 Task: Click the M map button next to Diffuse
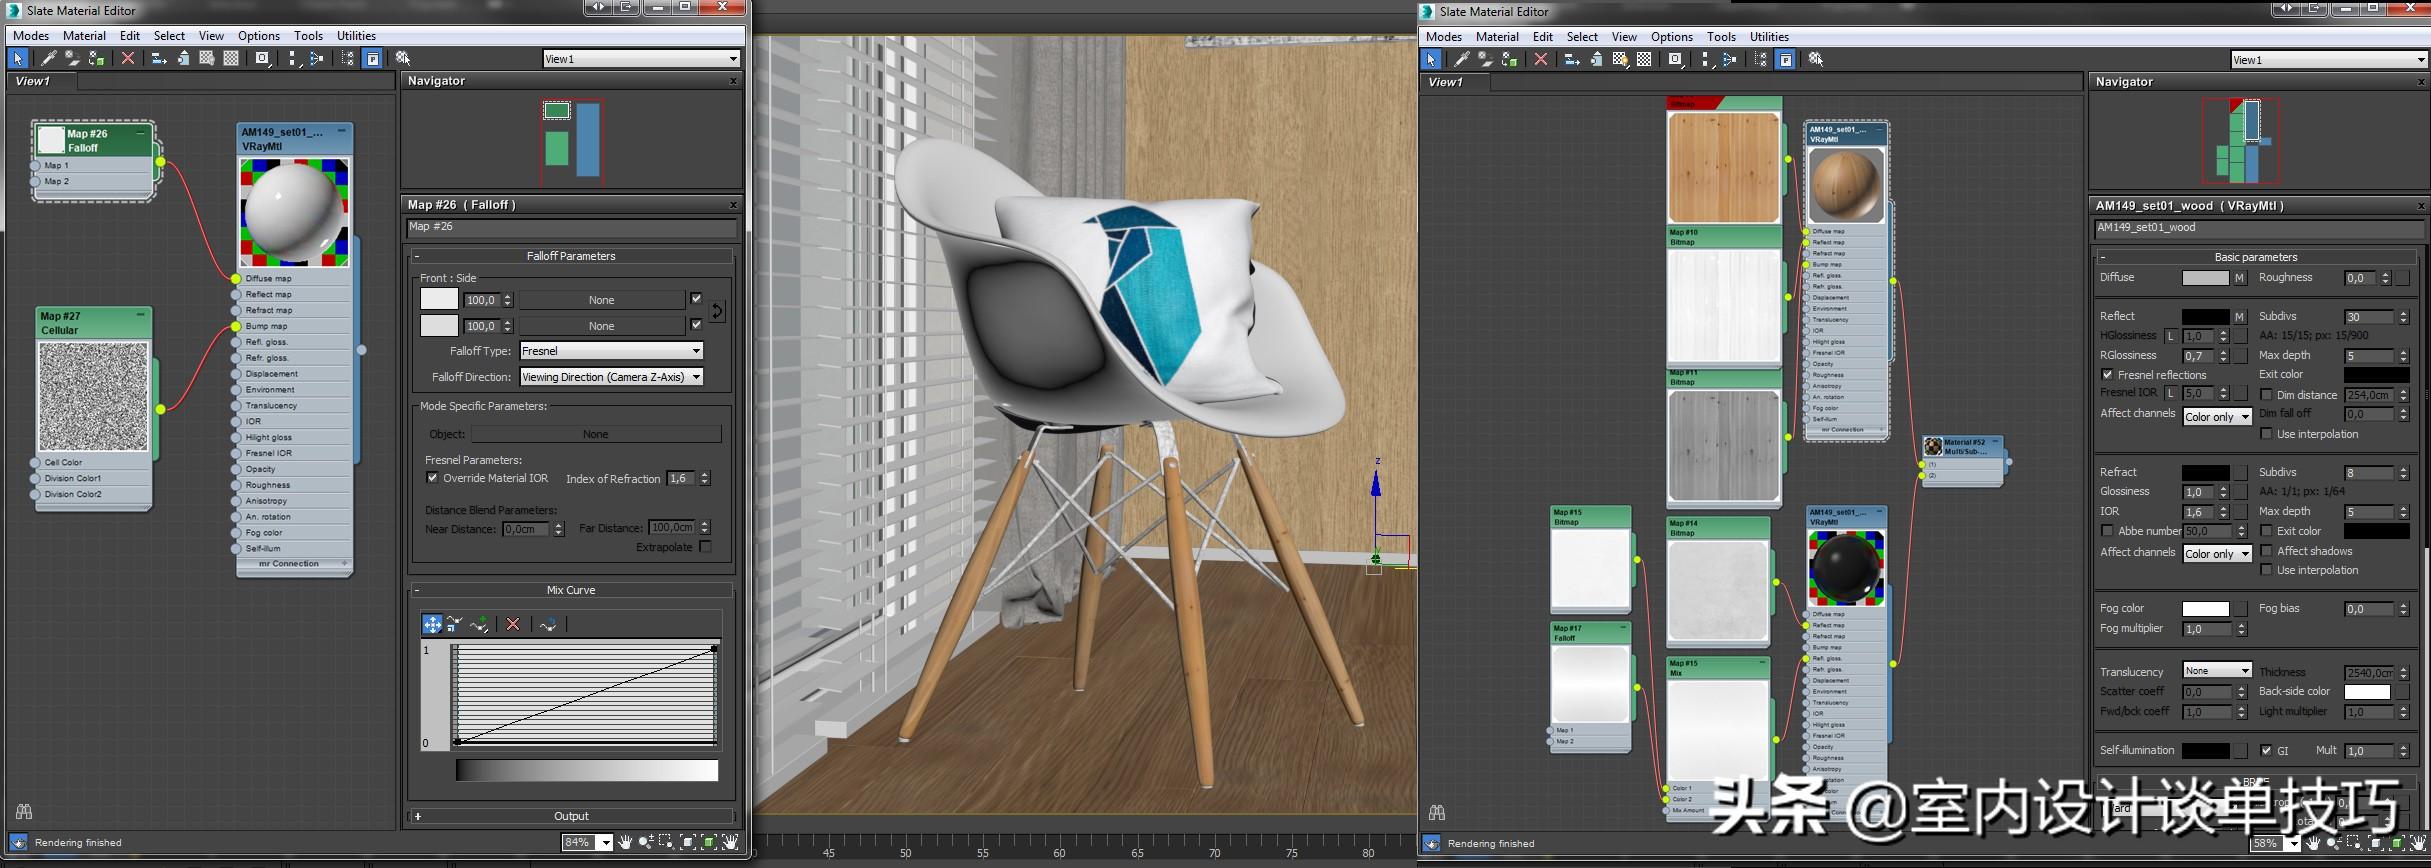click(2239, 278)
